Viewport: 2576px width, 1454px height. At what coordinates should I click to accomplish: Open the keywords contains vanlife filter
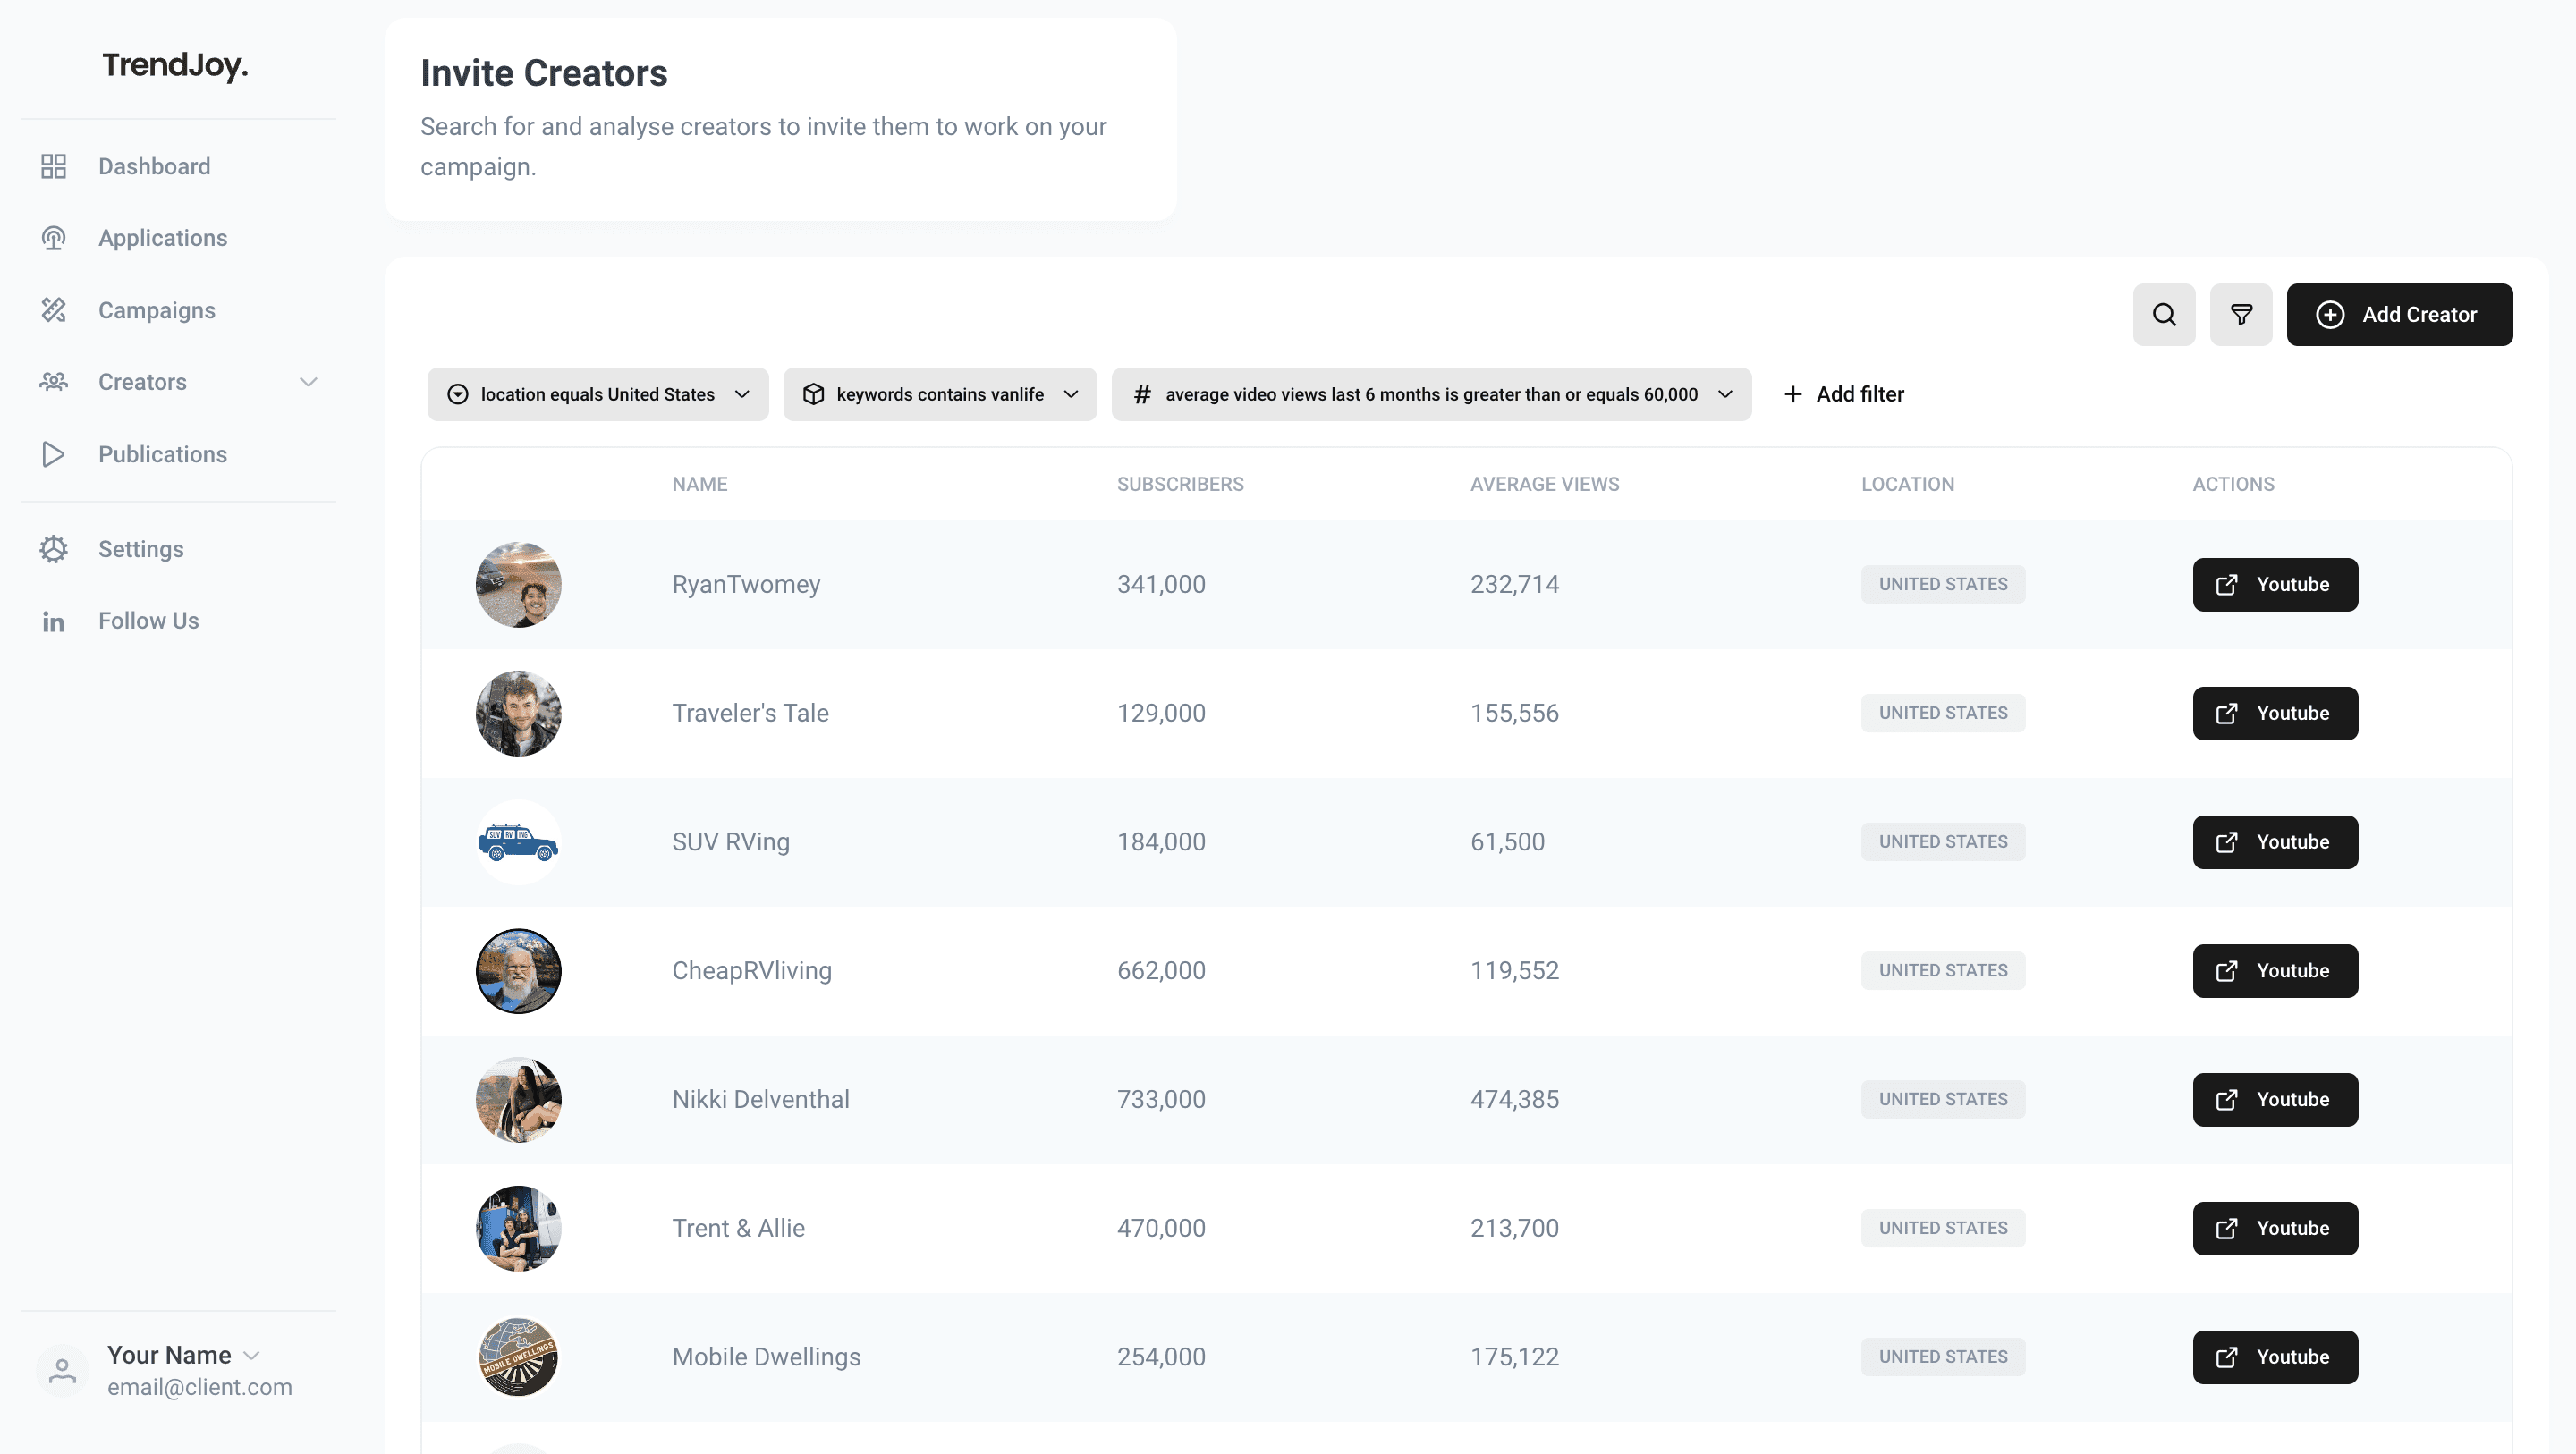pyautogui.click(x=940, y=394)
